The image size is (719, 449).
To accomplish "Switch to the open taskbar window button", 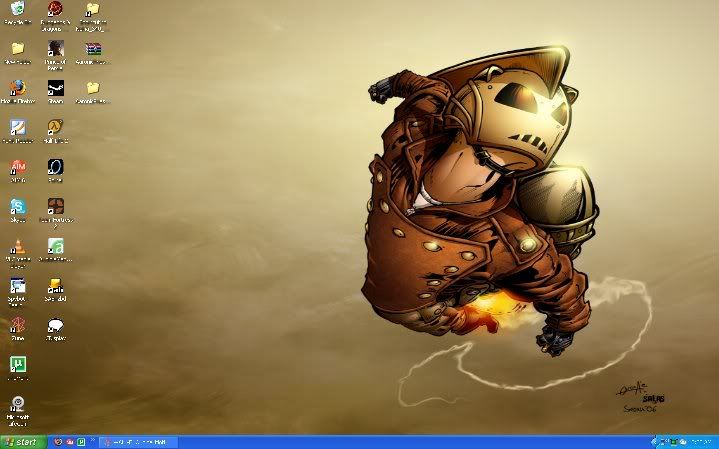I will (x=138, y=442).
